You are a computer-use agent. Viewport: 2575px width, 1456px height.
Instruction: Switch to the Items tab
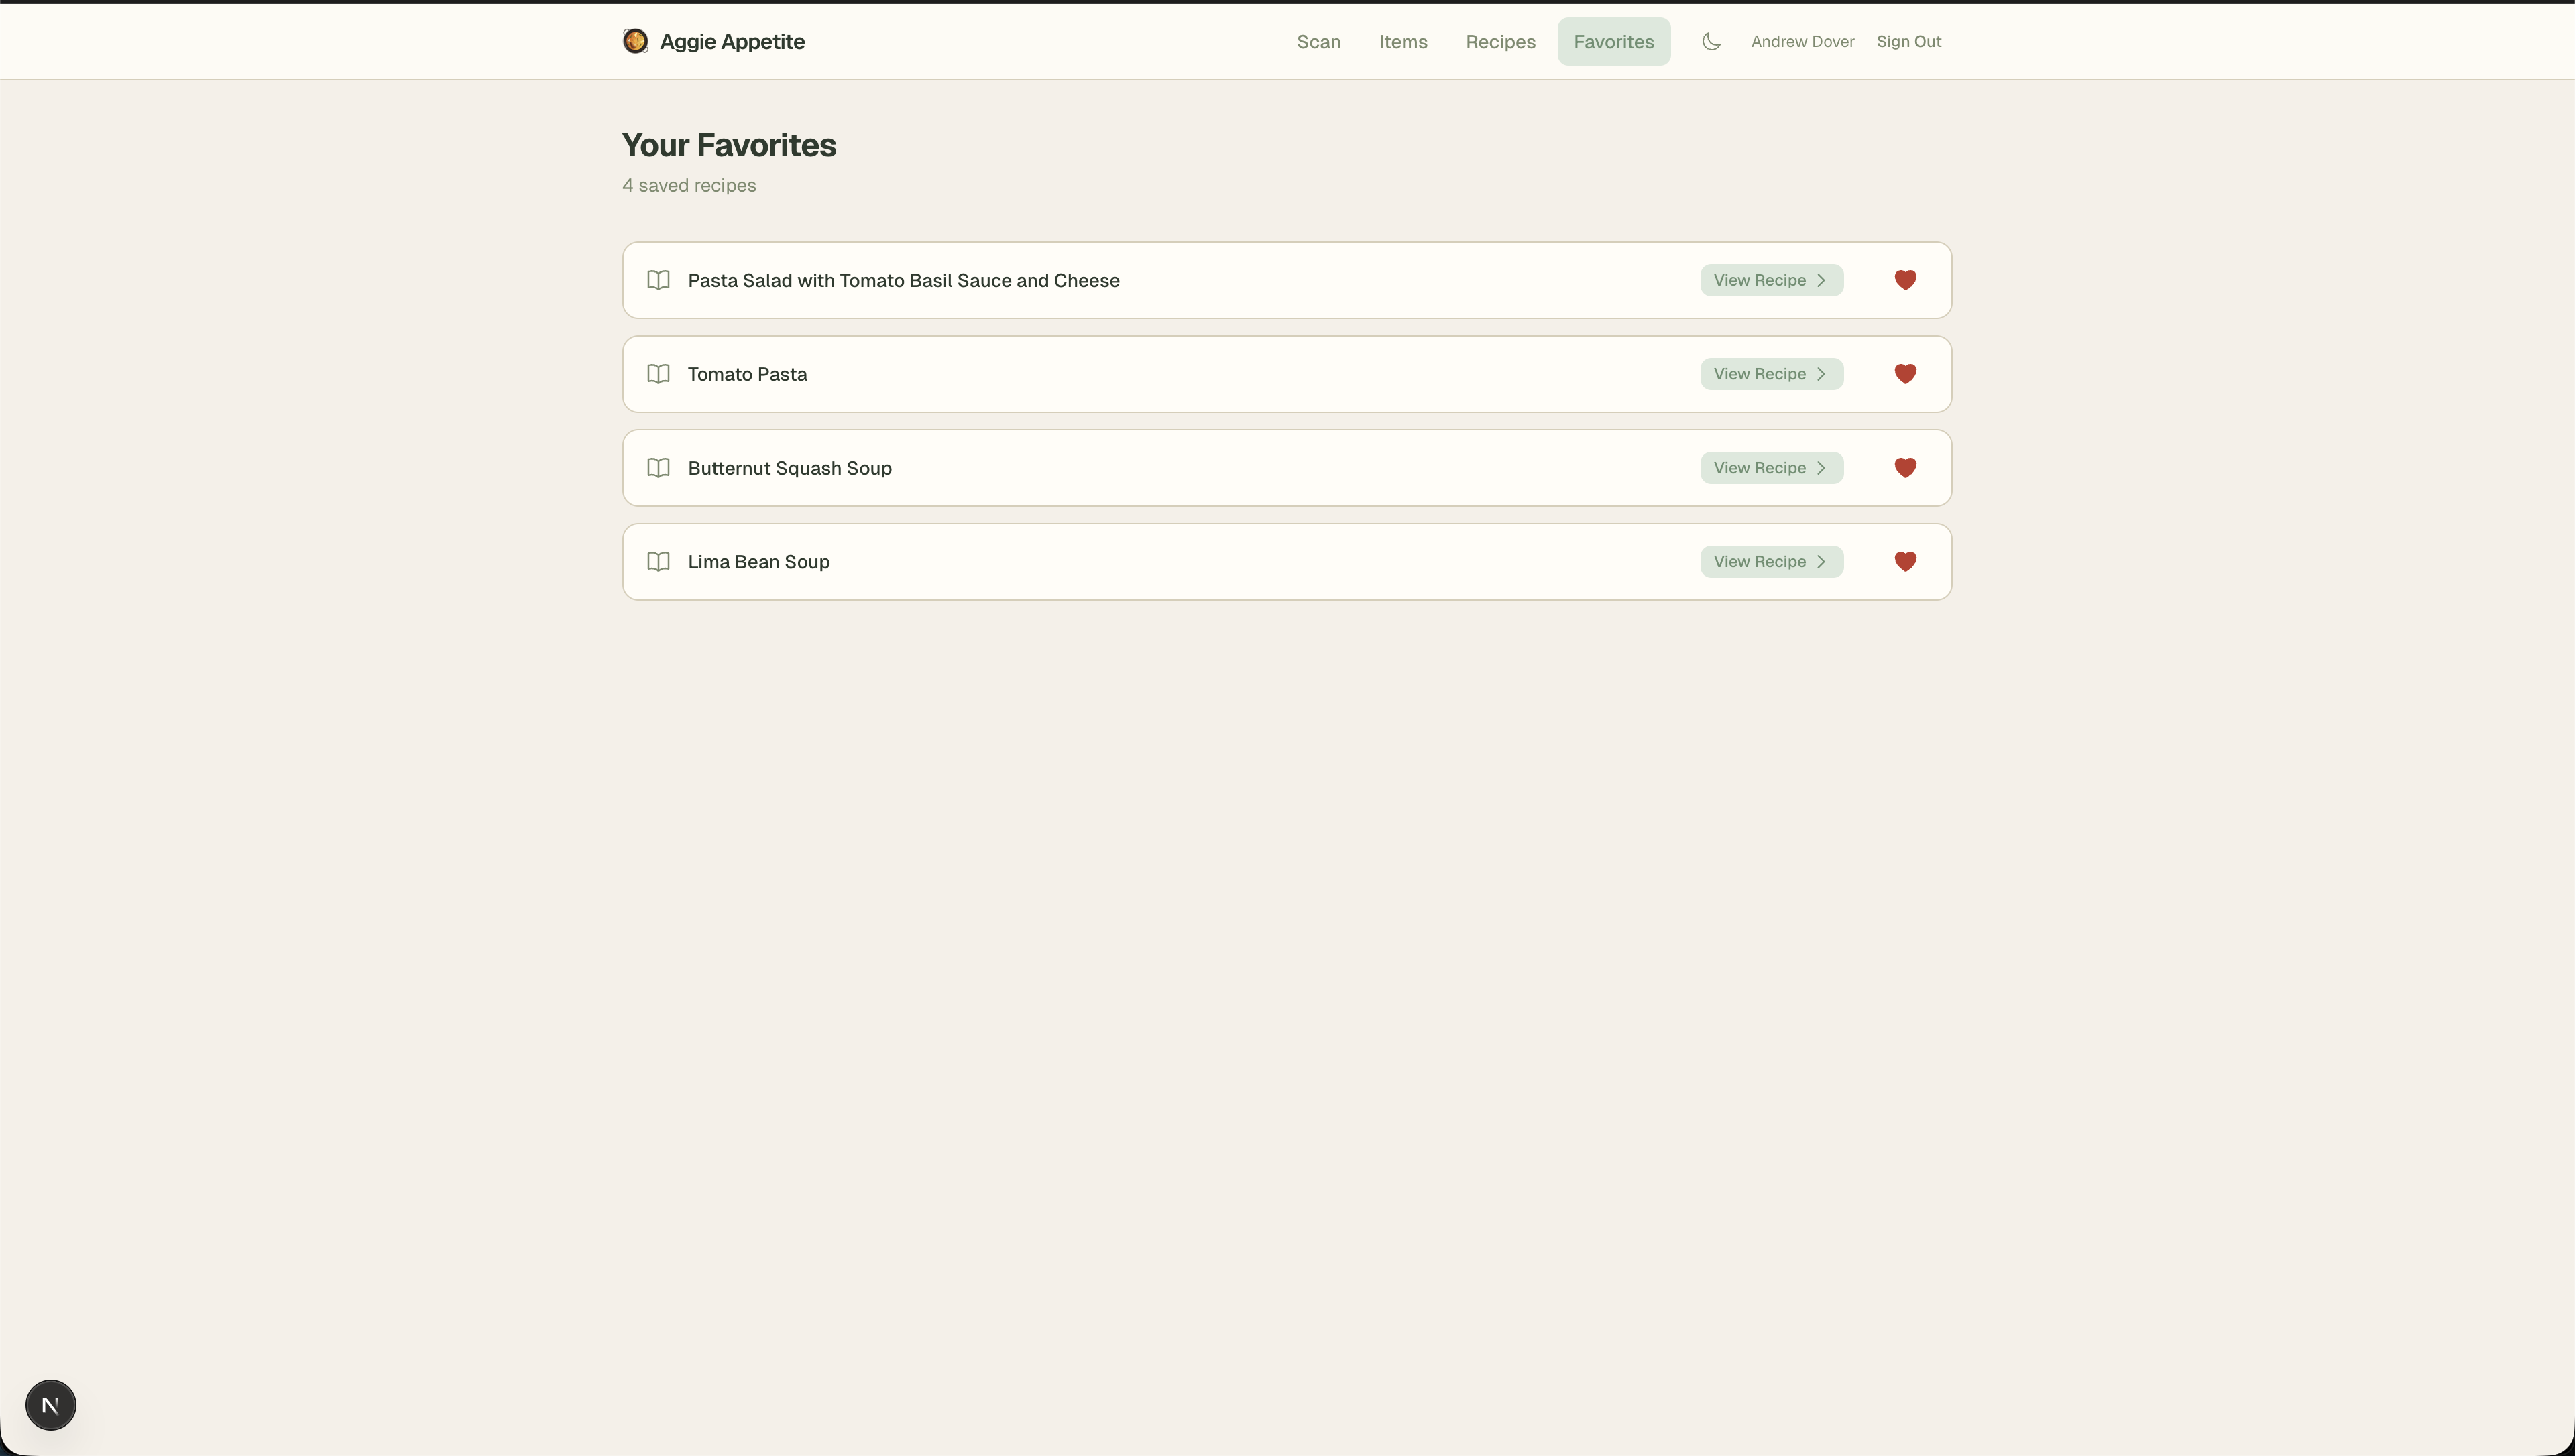point(1402,42)
